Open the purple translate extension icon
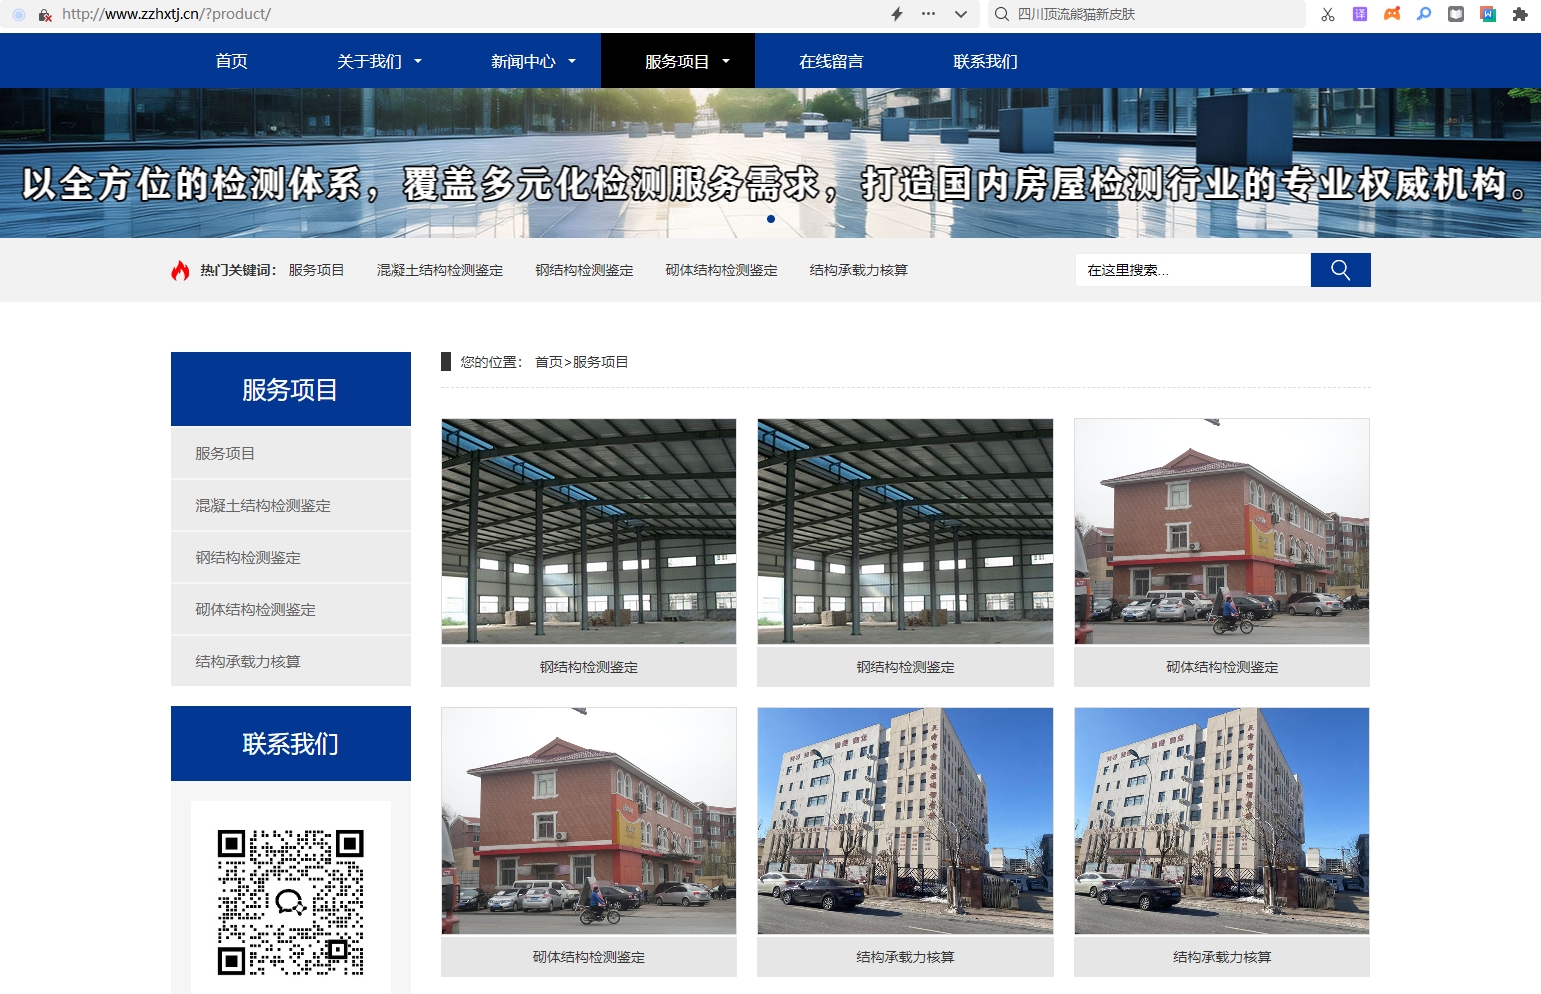 [1359, 14]
